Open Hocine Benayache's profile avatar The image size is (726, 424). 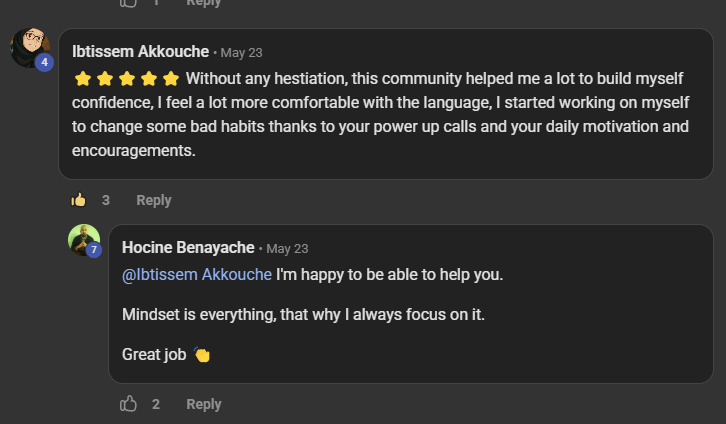(x=84, y=240)
